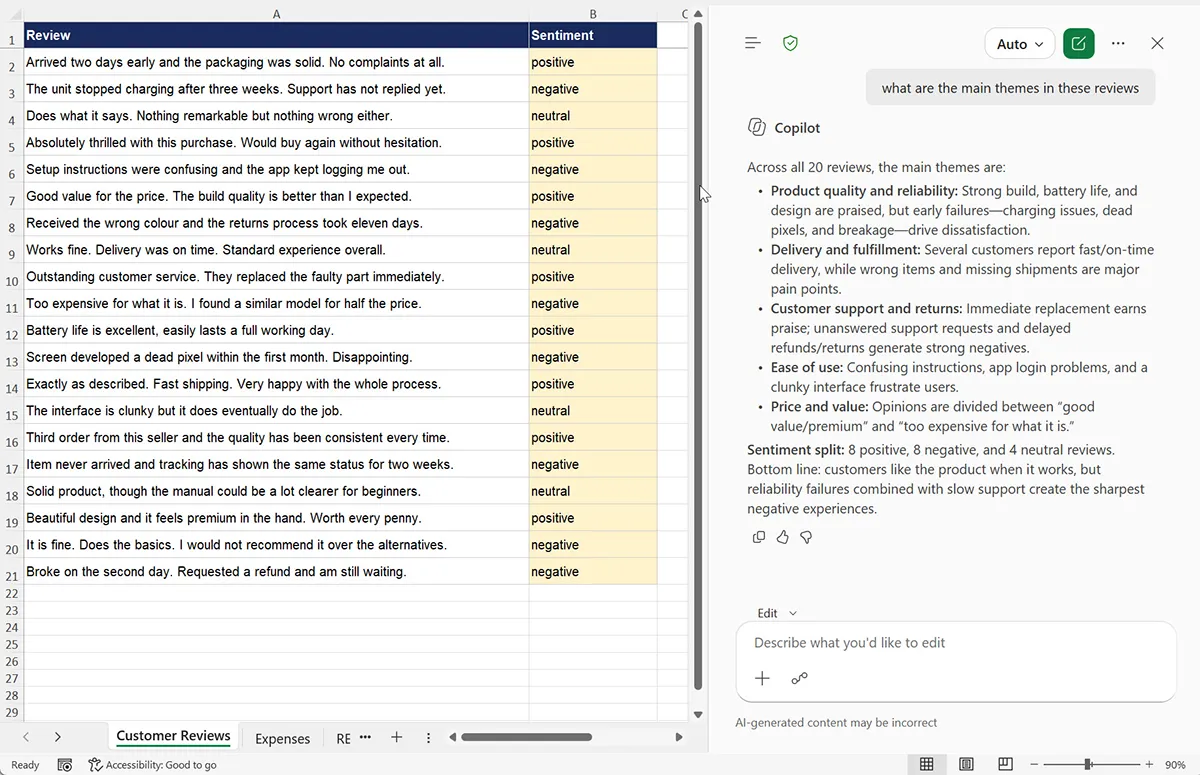Click the horizontal scrollbar left arrow
The image size is (1200, 775).
tap(452, 737)
